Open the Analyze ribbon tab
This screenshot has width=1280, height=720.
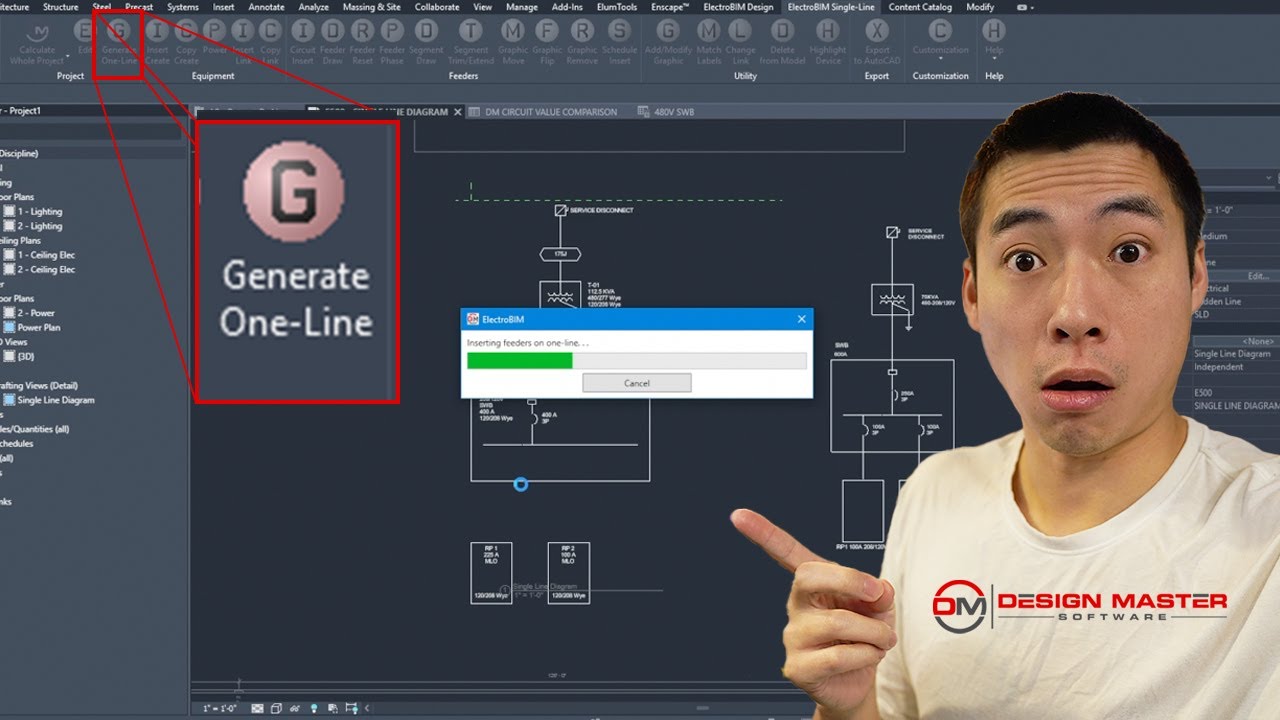tap(314, 7)
